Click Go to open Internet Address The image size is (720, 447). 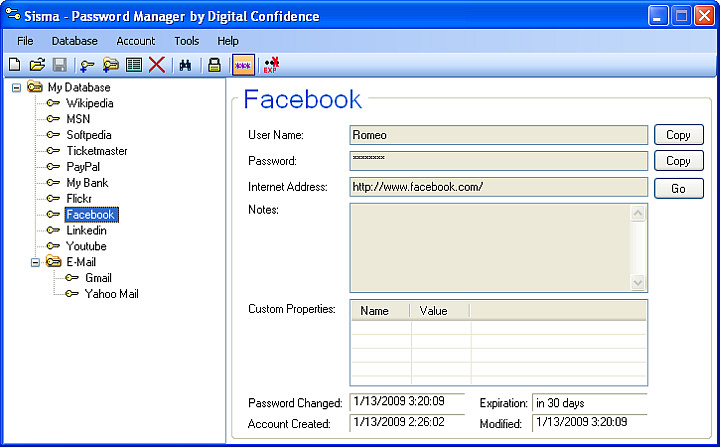point(679,188)
